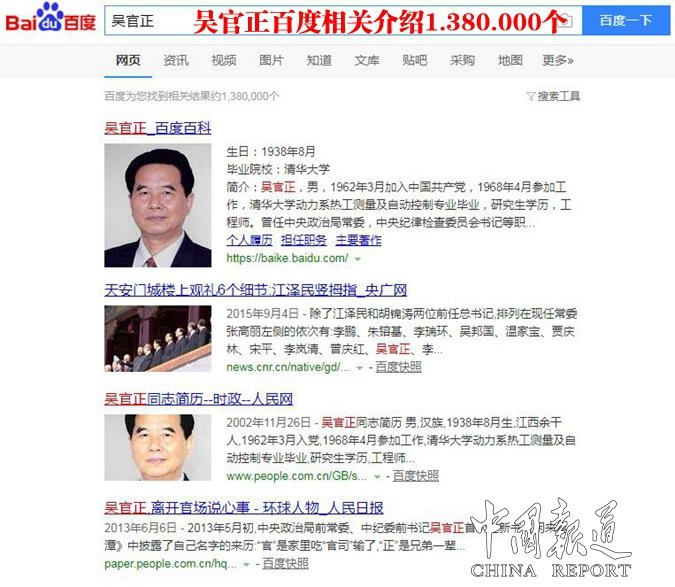Open 百度快照 for the 央广网 result

click(398, 368)
